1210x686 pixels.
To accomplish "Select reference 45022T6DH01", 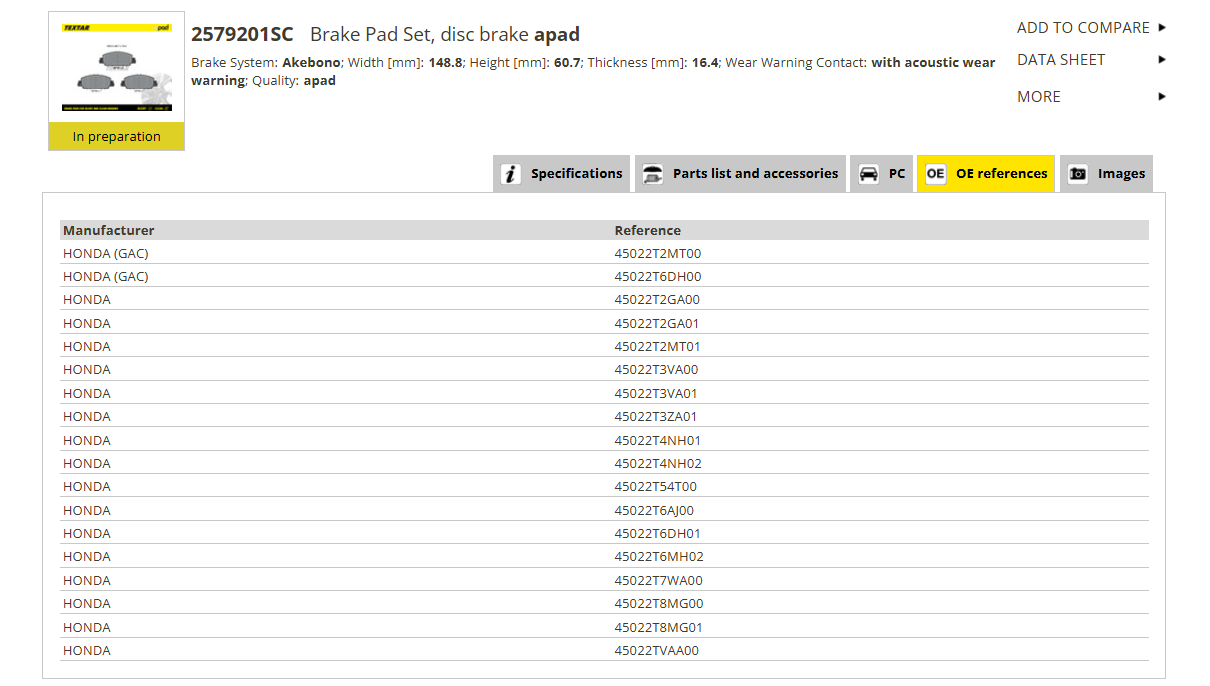I will coord(658,534).
